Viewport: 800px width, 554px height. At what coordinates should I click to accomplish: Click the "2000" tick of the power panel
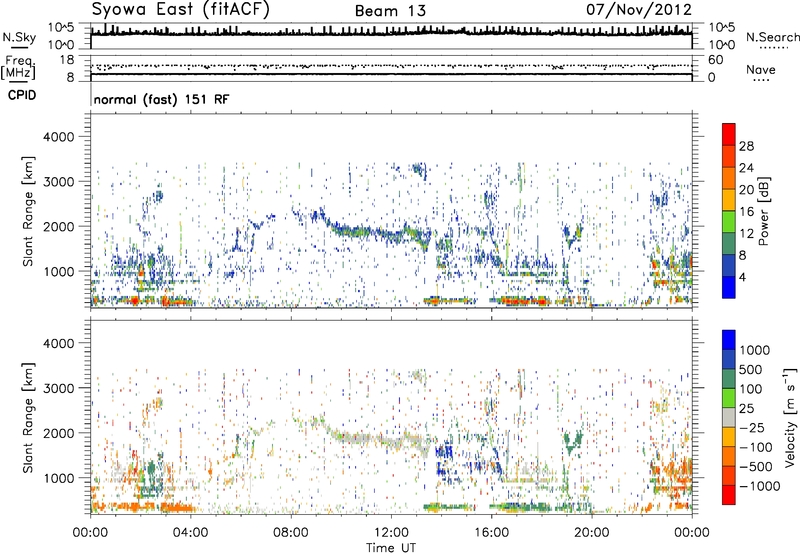(x=59, y=226)
